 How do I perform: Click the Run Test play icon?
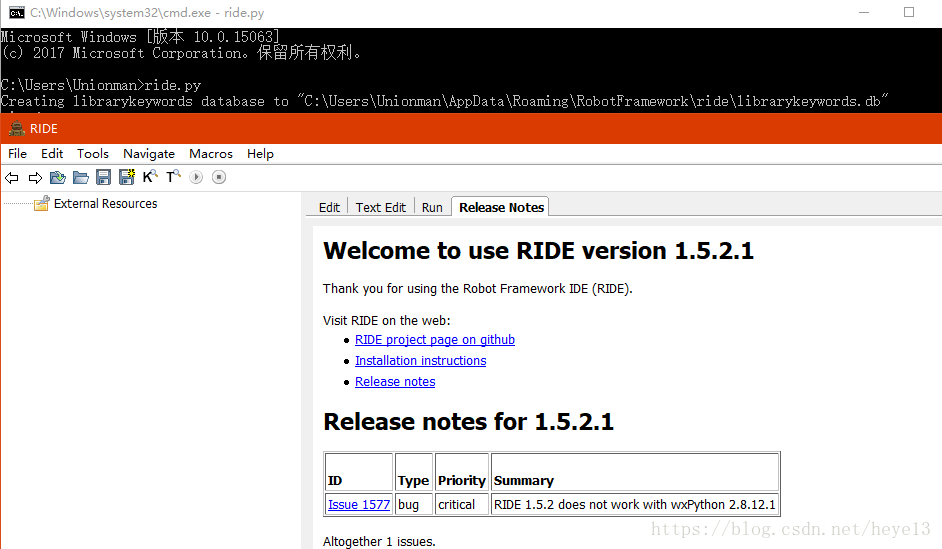click(x=196, y=177)
